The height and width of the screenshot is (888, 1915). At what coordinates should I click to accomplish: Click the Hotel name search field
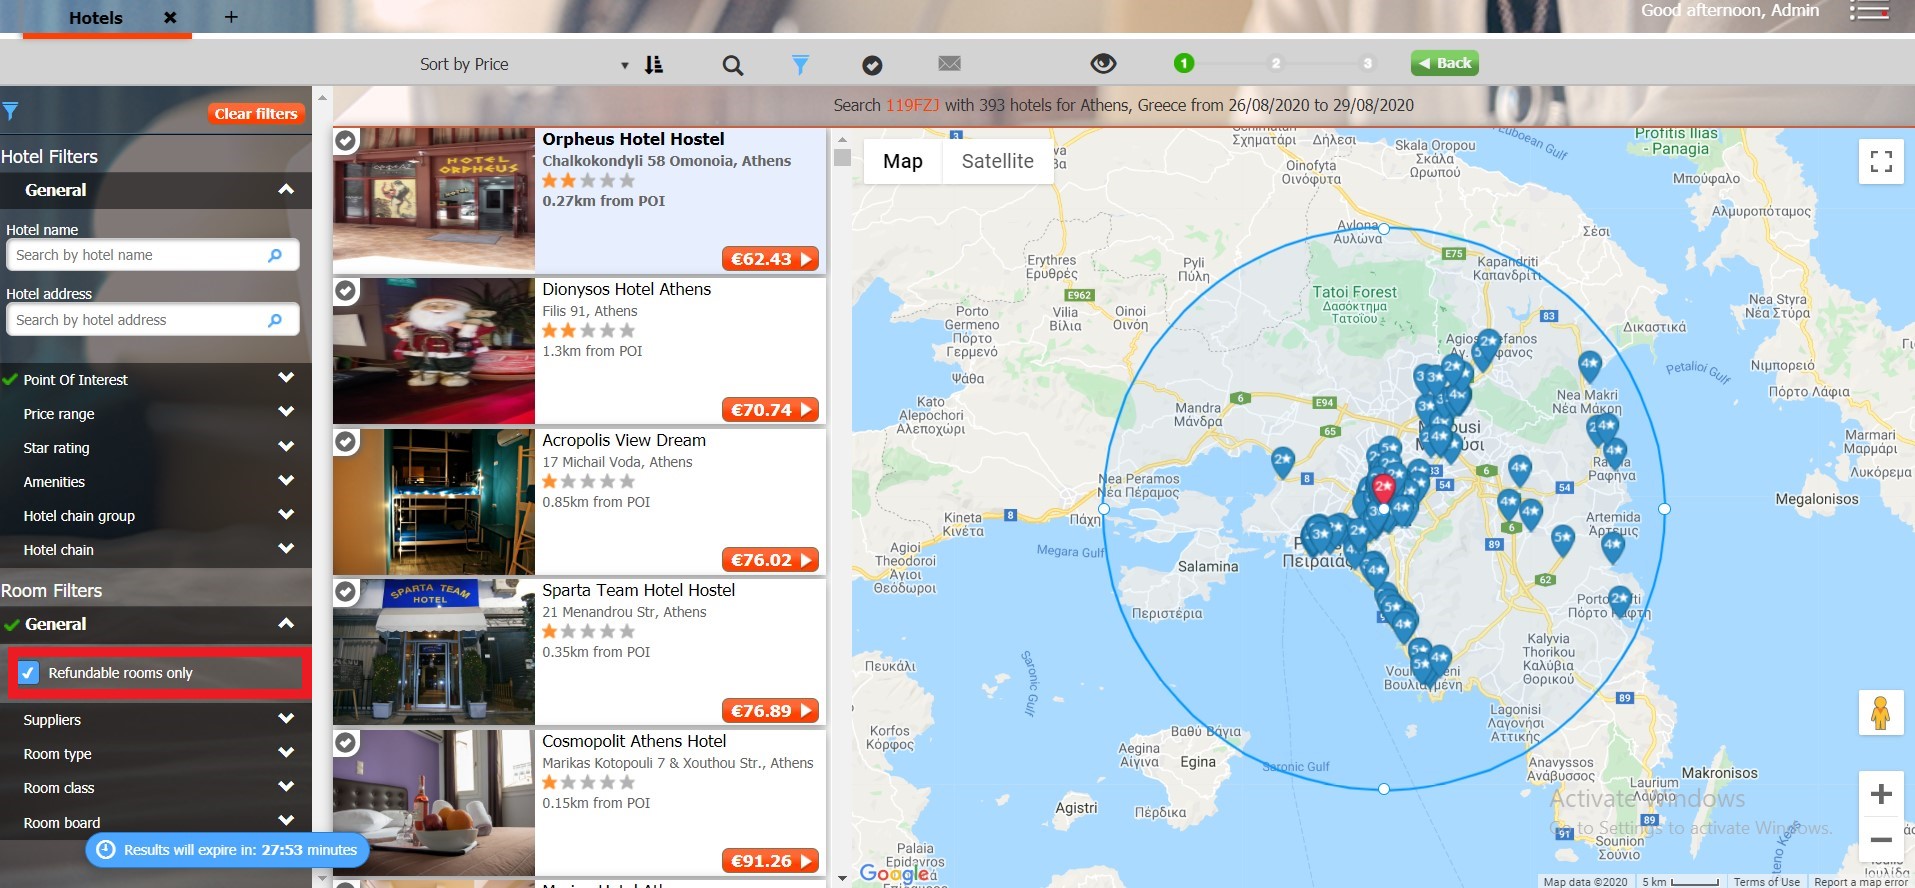click(x=152, y=255)
